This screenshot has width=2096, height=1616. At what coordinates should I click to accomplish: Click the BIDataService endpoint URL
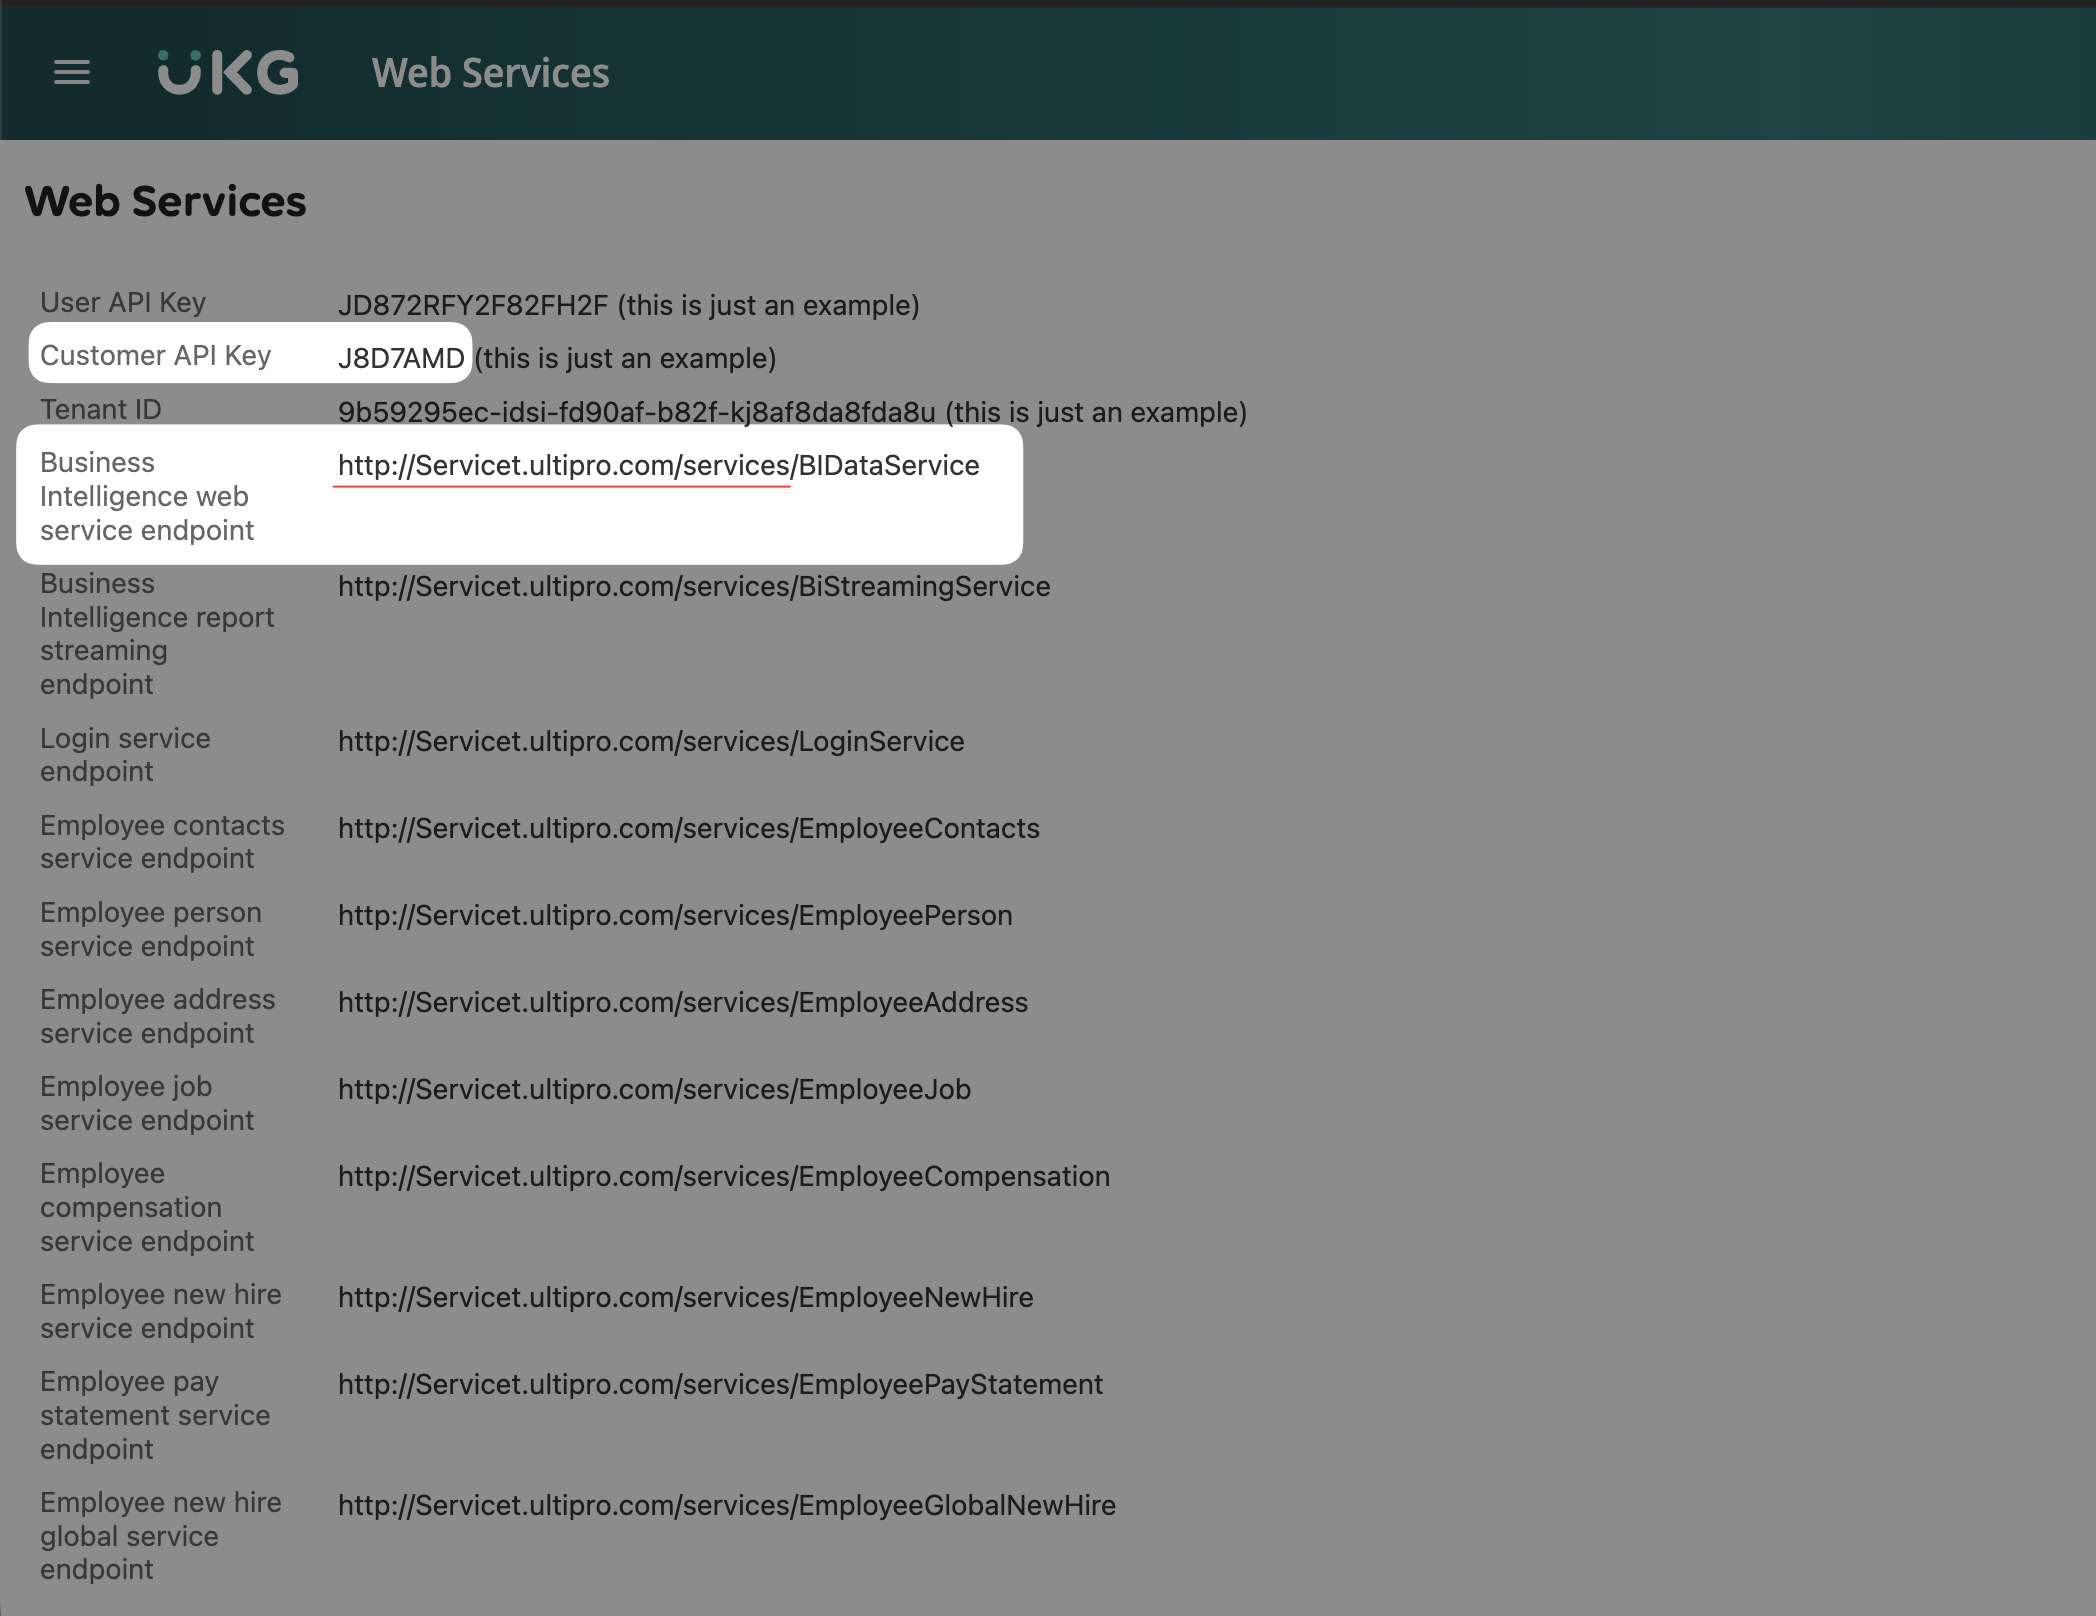click(x=658, y=465)
